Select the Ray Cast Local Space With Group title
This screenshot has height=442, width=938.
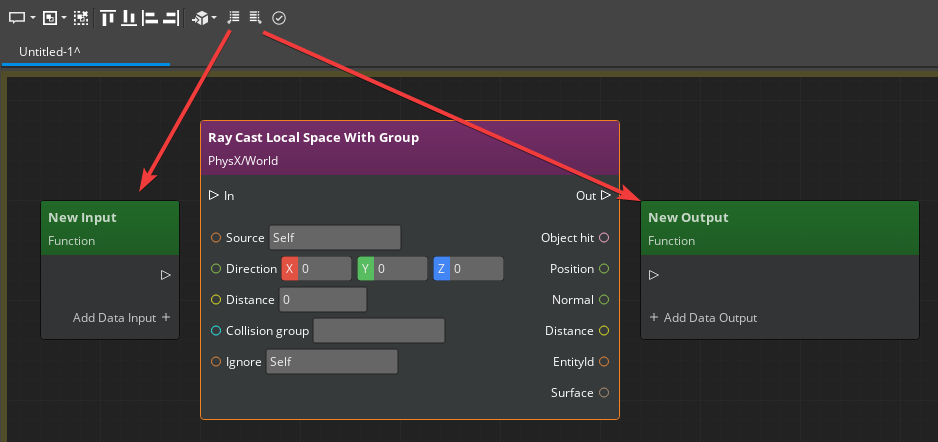313,138
